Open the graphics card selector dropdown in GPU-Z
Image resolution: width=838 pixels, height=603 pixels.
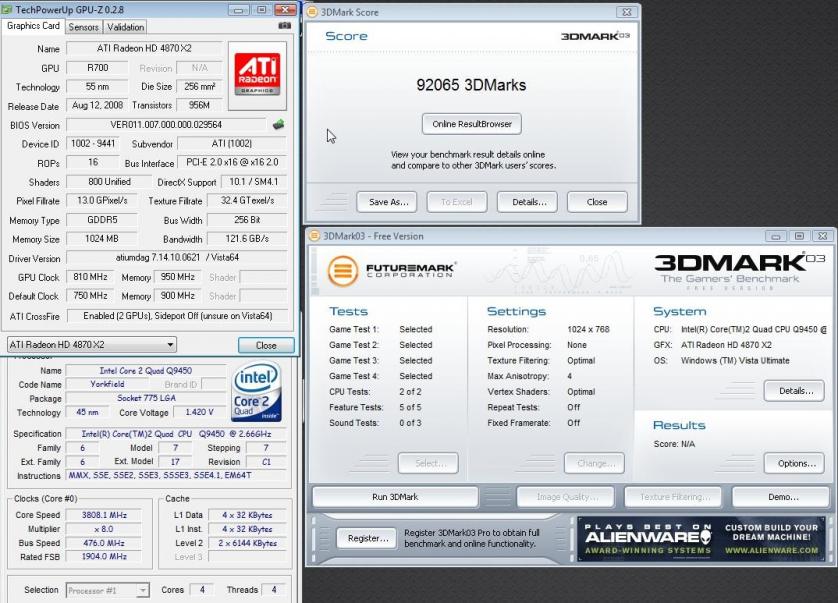point(91,345)
